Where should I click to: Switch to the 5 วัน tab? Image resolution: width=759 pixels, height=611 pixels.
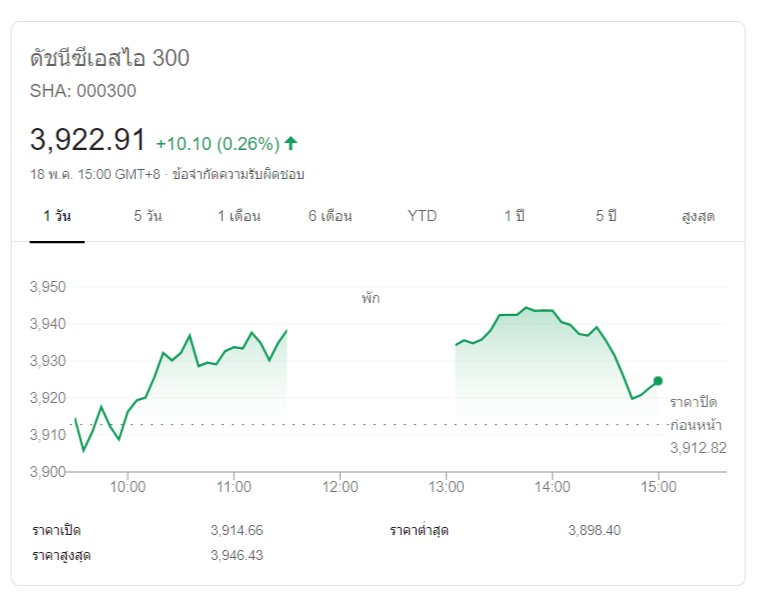pos(148,216)
